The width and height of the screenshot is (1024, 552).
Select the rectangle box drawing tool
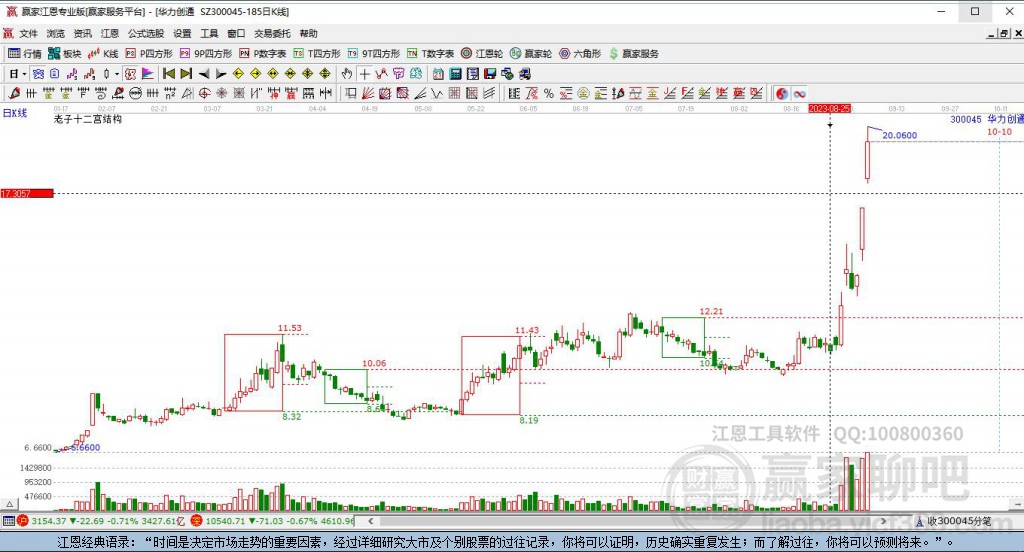click(351, 93)
